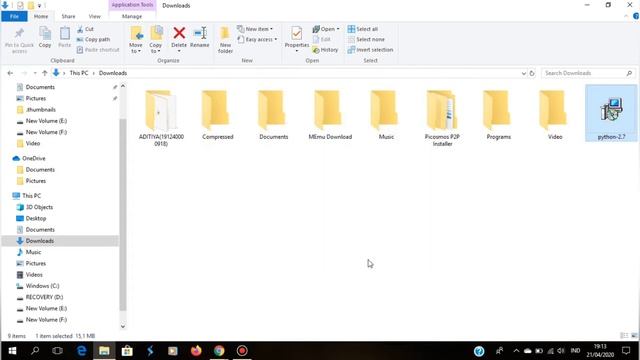This screenshot has height=360, width=640.
Task: Click navigation pane scroll up arrow
Action: click(x=123, y=87)
